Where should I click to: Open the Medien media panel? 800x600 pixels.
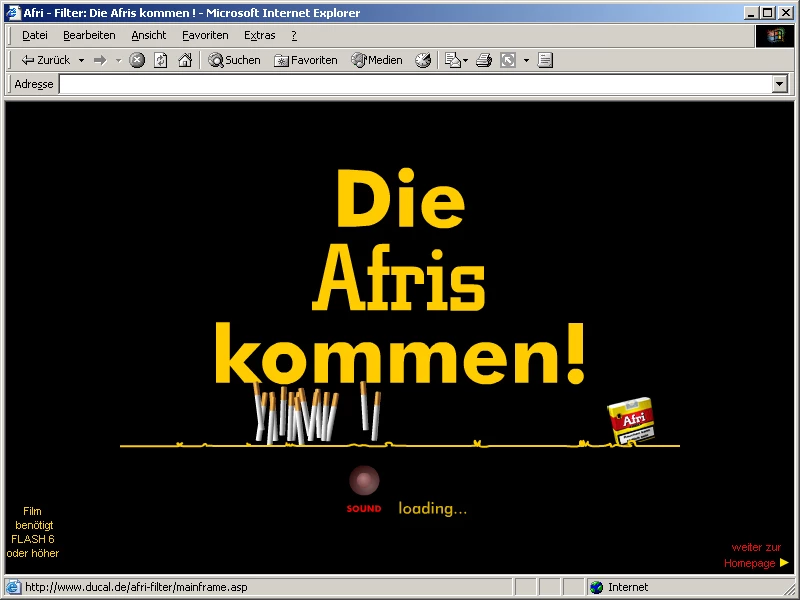pos(376,60)
